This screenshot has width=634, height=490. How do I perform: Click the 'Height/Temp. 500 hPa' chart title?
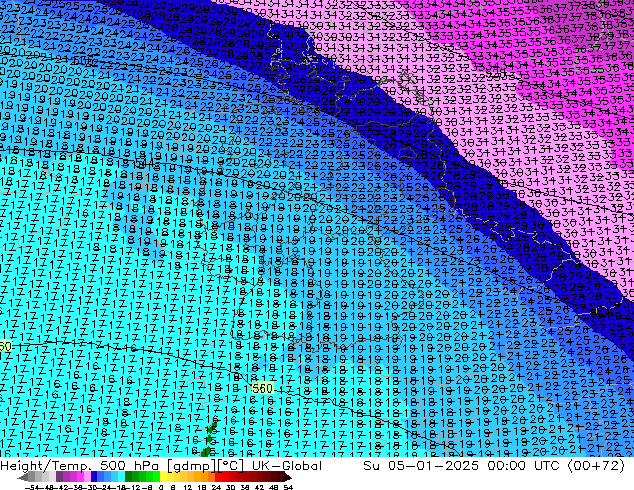[79, 466]
